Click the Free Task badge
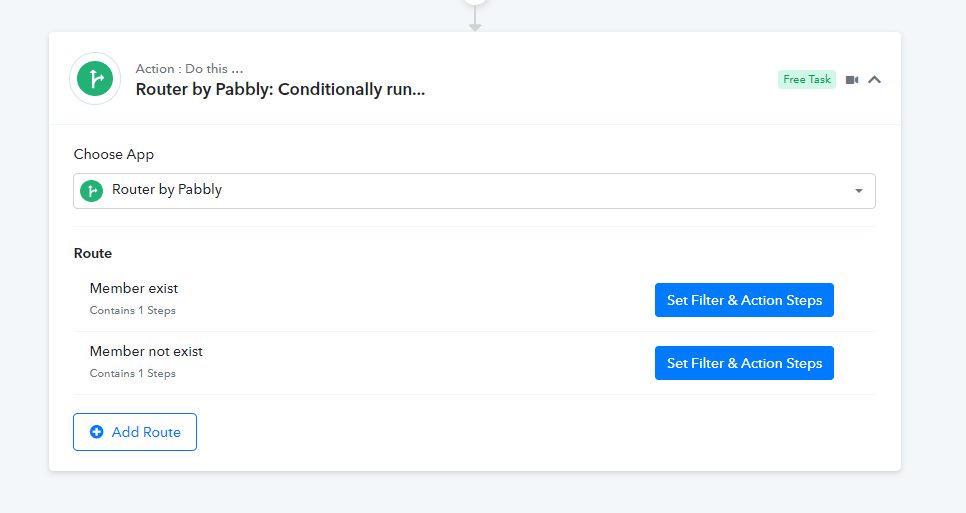Screen dimensions: 966x513 (806, 79)
